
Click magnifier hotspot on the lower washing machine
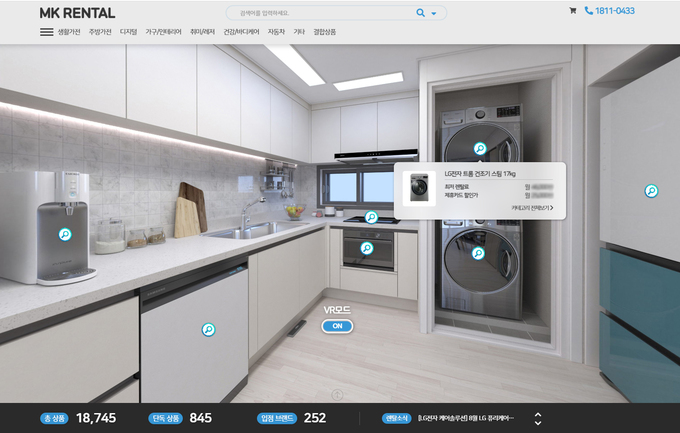(x=478, y=254)
